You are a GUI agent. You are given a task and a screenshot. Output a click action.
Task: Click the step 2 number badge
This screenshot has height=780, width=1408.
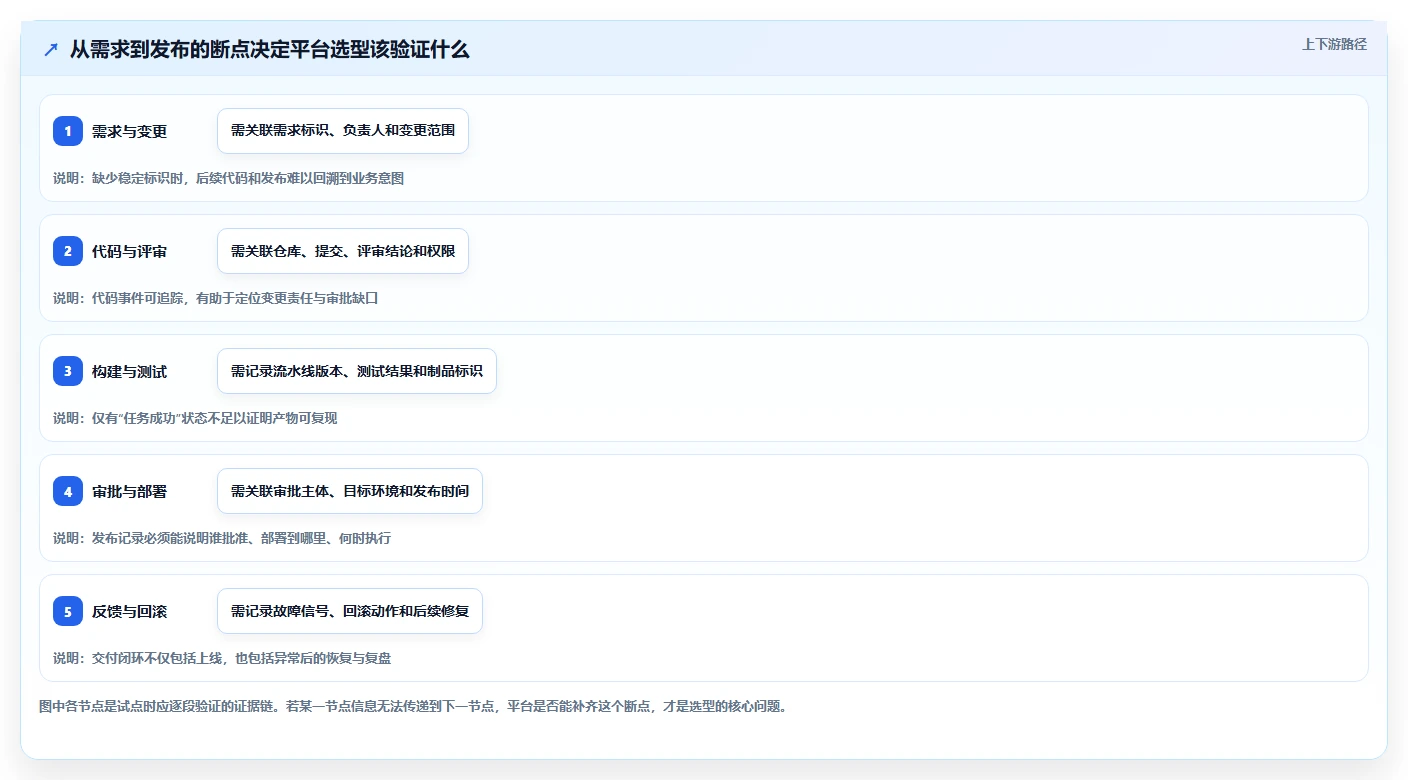point(68,251)
